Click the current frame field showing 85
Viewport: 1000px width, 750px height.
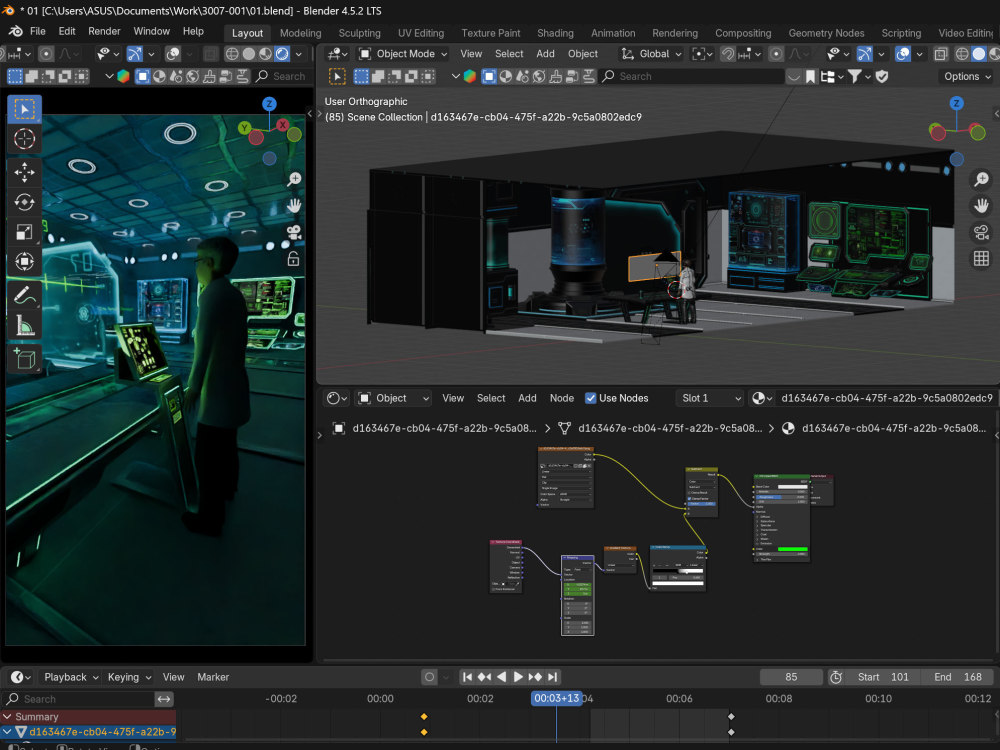coord(791,677)
